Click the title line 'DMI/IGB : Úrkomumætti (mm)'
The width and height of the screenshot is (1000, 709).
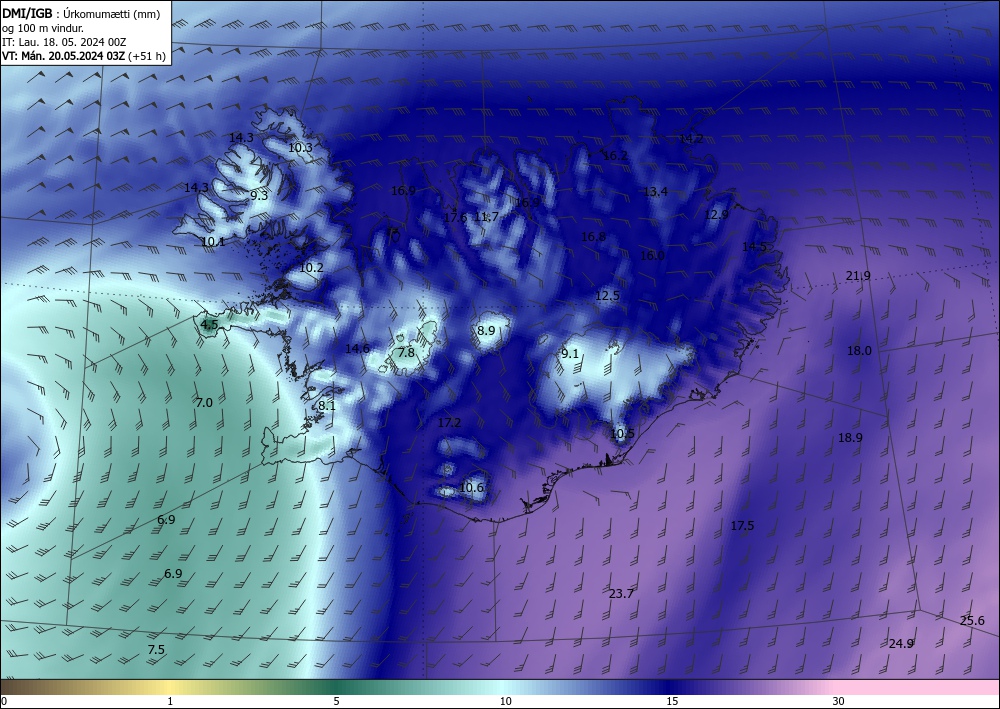coord(81,13)
